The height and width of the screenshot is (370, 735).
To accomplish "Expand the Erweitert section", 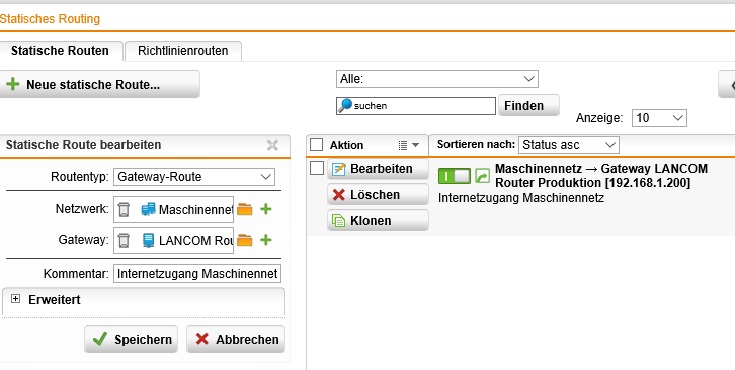I will click(15, 299).
